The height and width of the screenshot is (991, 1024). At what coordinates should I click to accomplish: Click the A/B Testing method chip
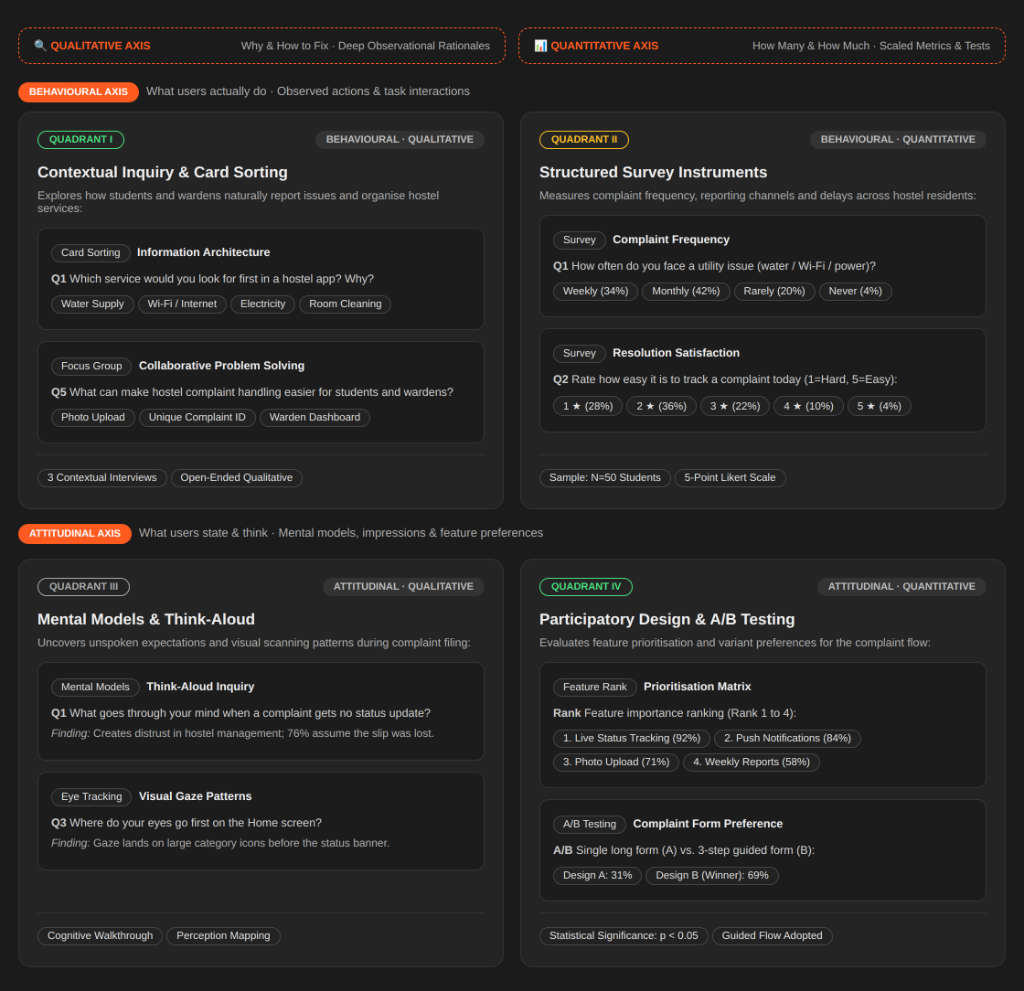click(x=590, y=824)
